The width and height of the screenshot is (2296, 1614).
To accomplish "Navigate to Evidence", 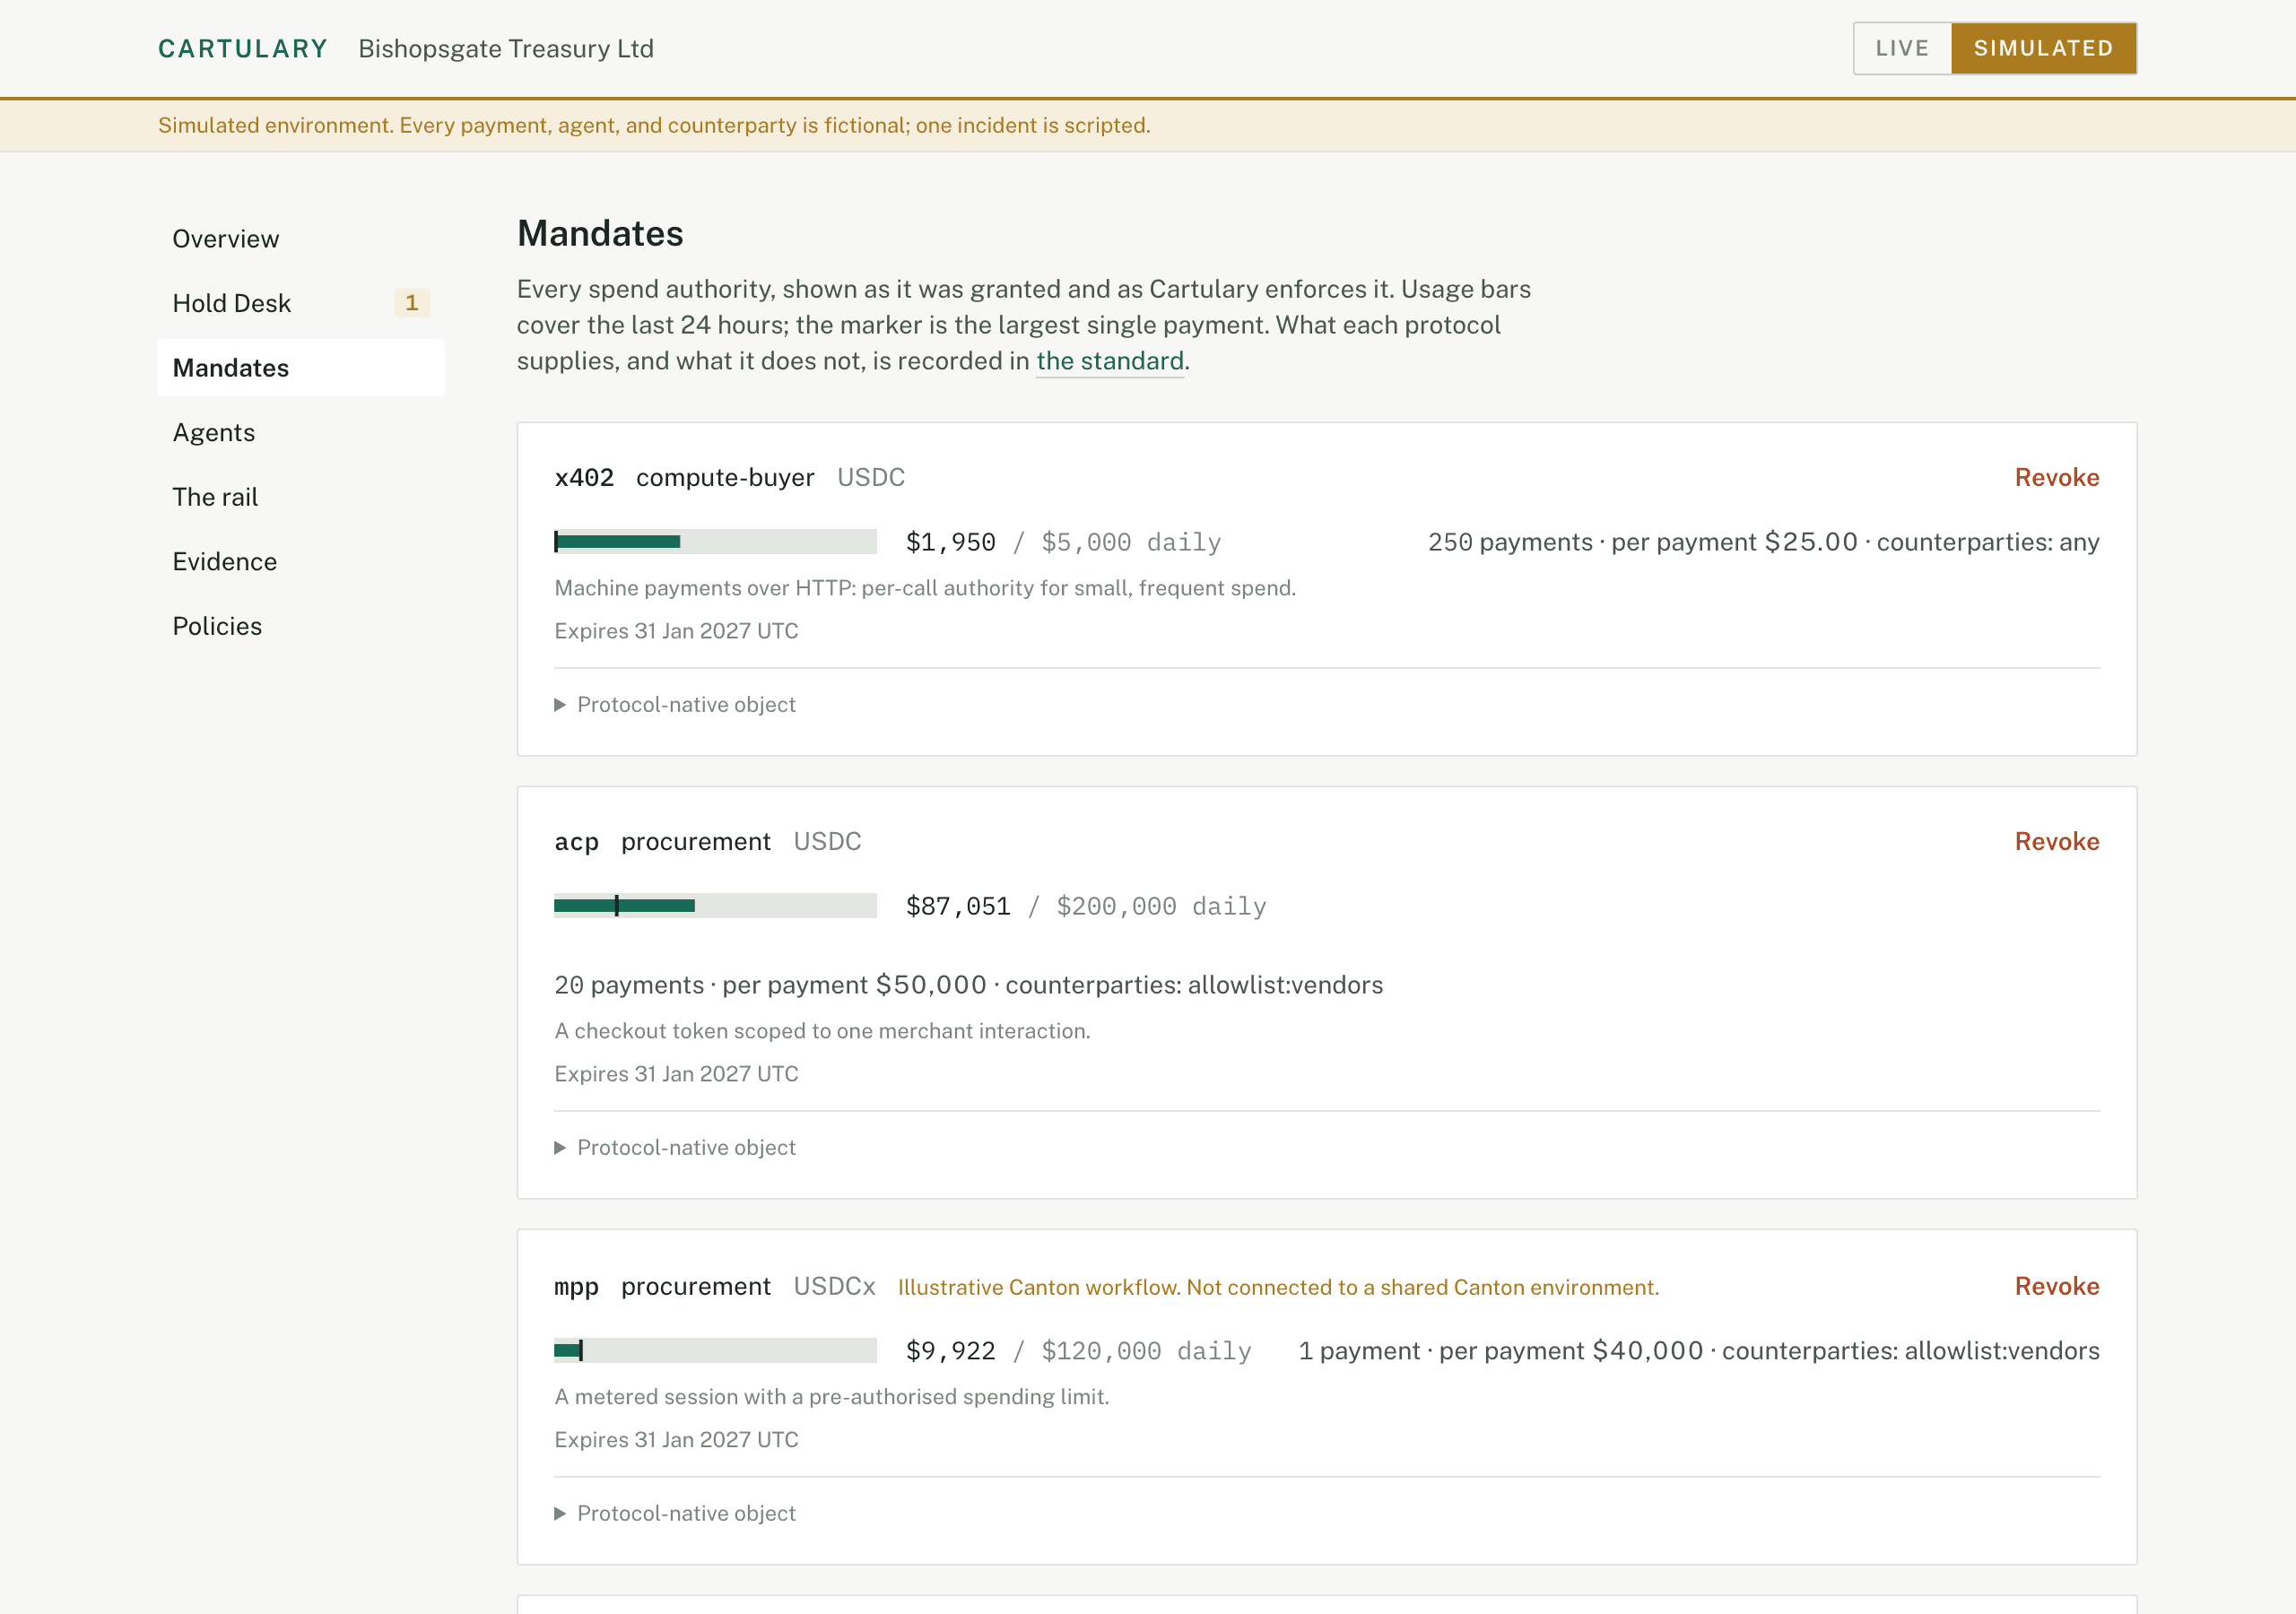I will (x=301, y=561).
